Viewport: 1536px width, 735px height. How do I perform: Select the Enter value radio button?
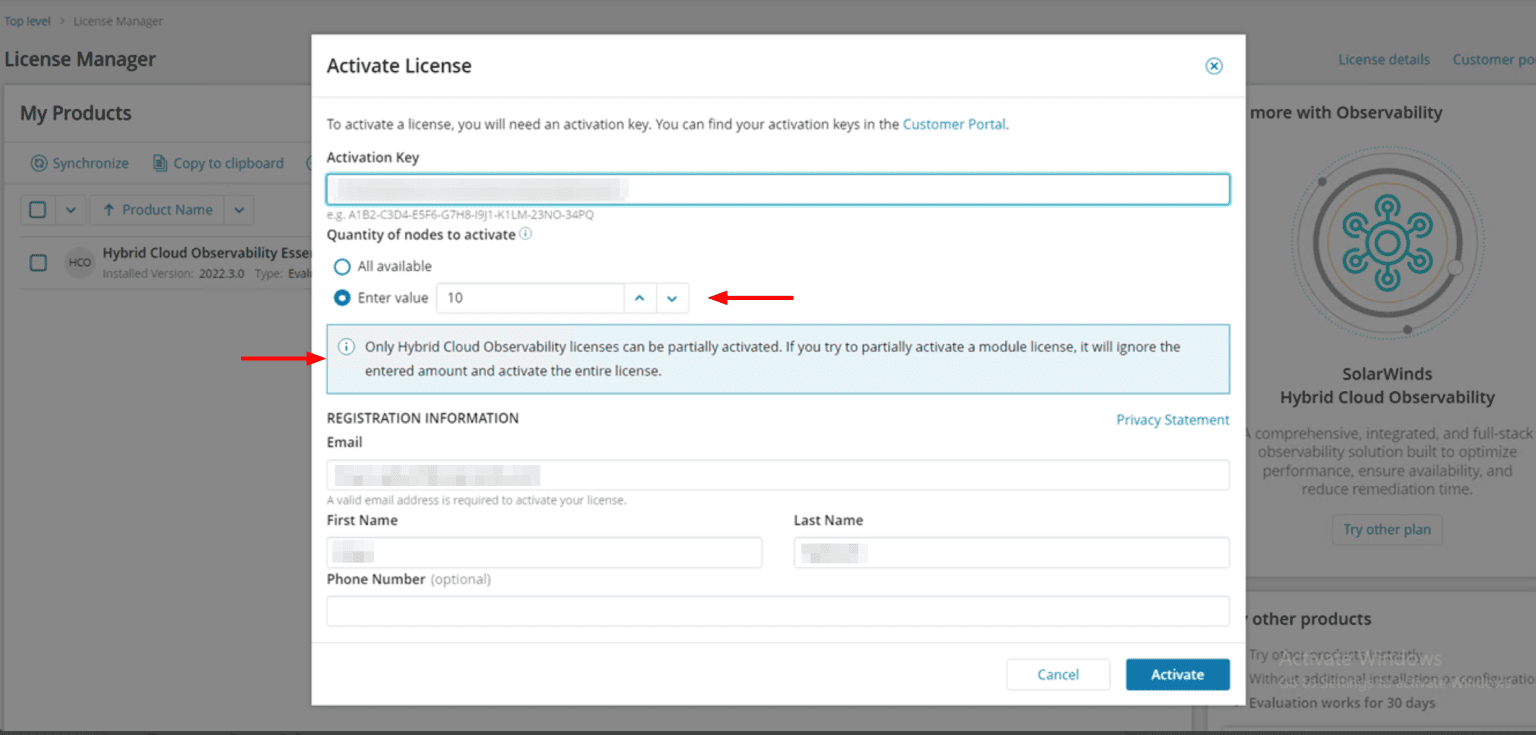pyautogui.click(x=342, y=297)
